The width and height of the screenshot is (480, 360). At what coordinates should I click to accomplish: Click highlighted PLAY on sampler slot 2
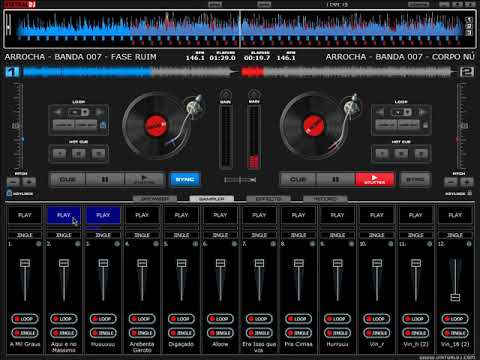pos(64,215)
